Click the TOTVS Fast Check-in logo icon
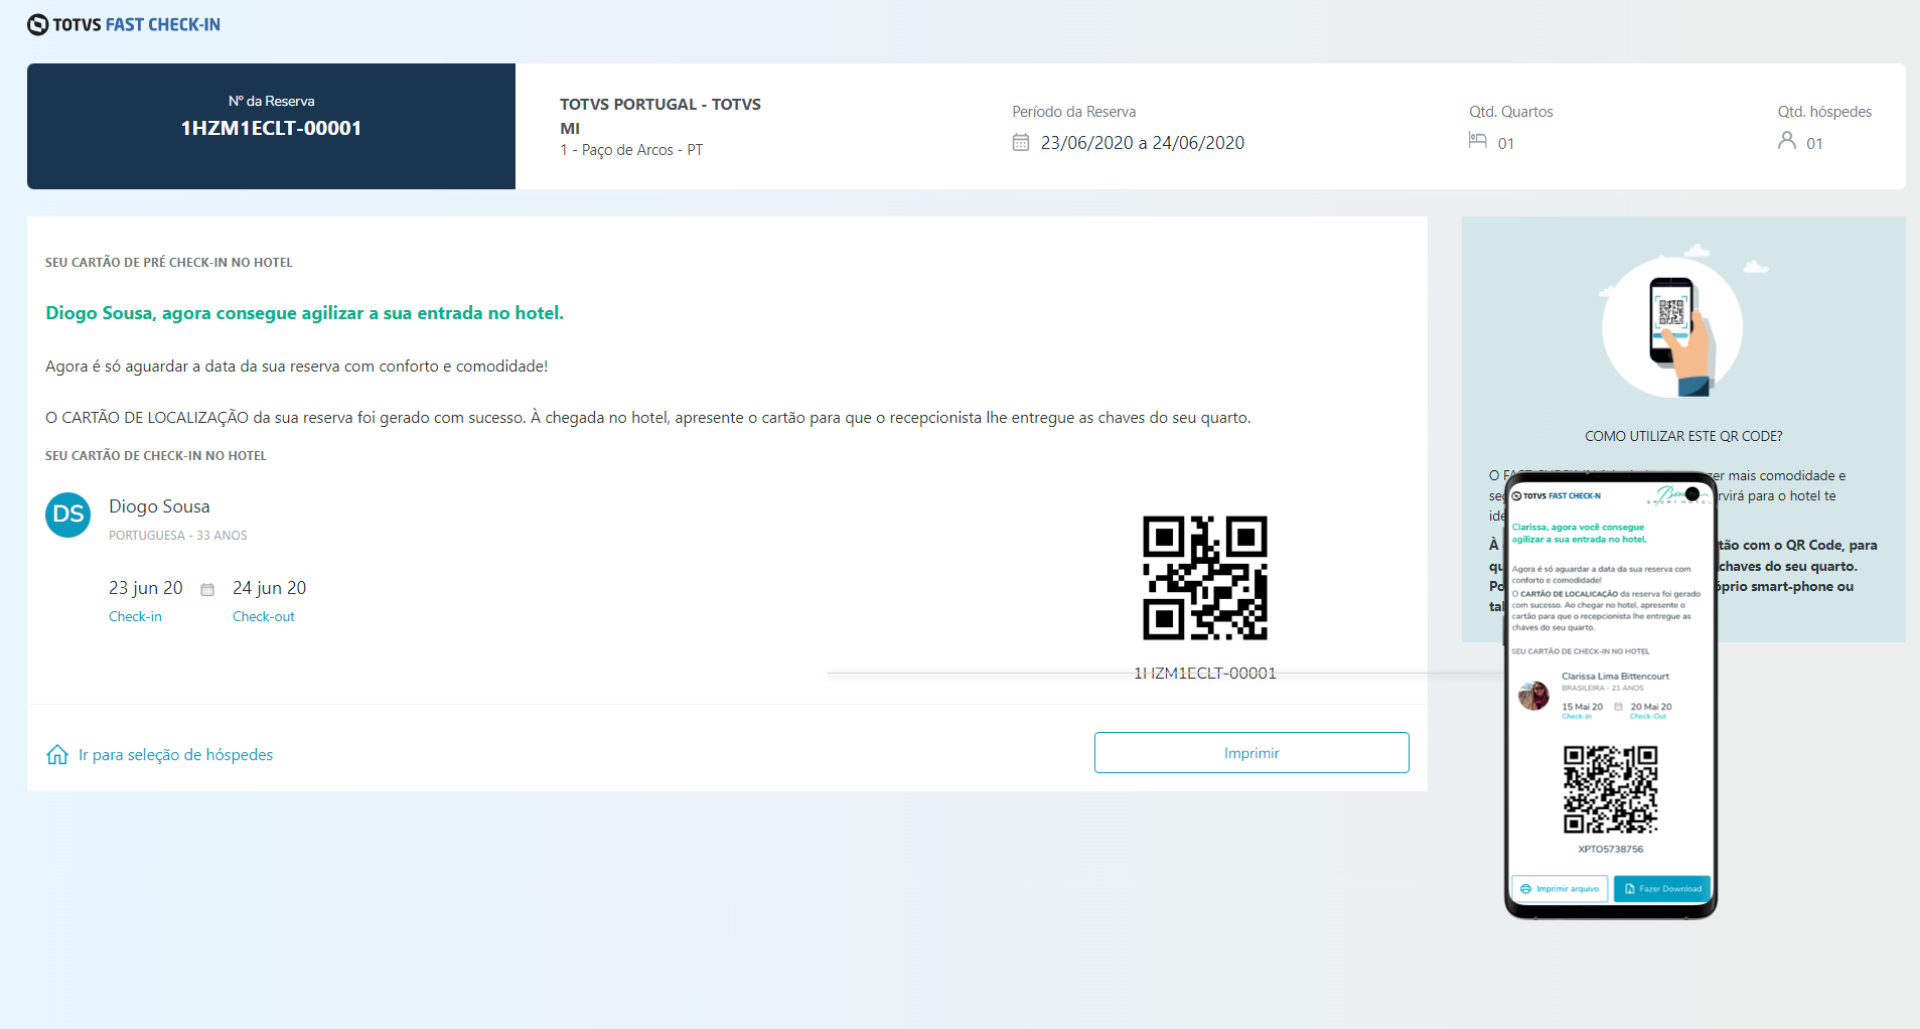The height and width of the screenshot is (1029, 1920). pyautogui.click(x=38, y=25)
